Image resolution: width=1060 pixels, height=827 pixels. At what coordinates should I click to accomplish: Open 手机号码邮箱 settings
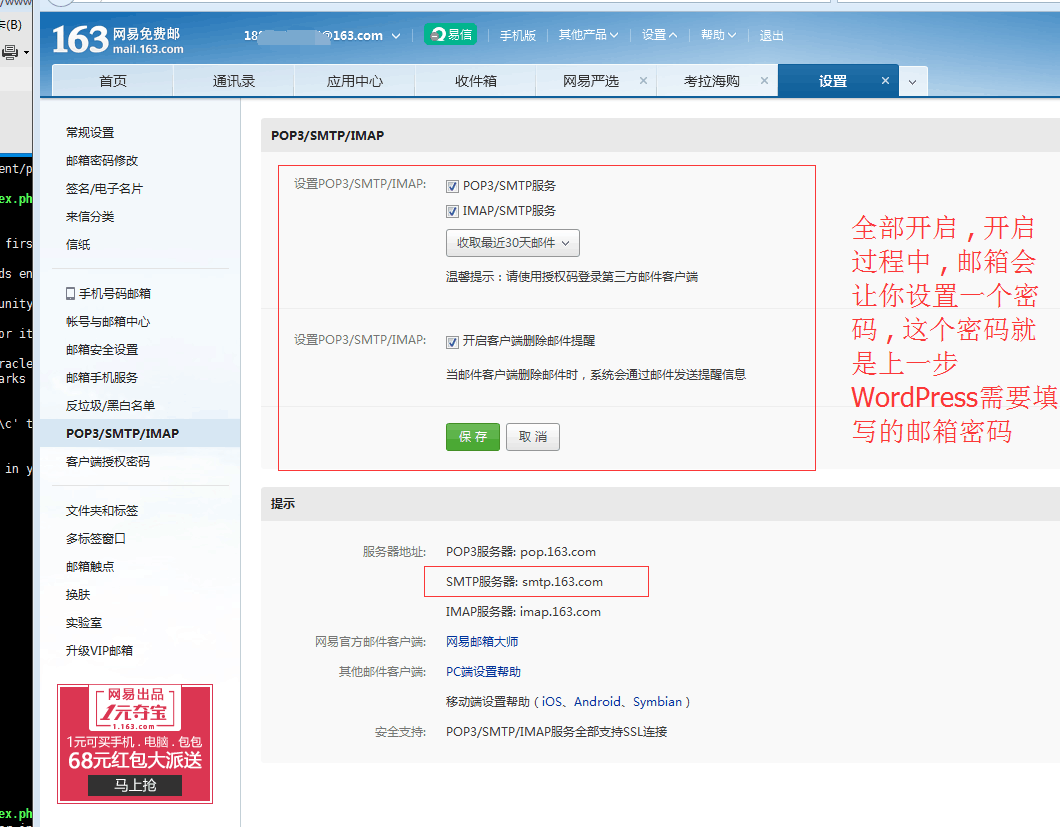click(115, 293)
